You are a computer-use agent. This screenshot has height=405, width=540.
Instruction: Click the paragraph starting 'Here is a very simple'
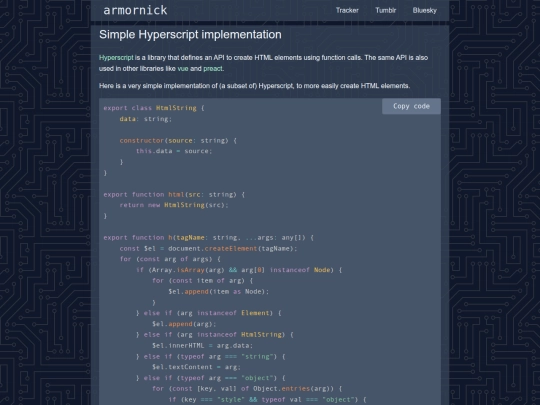pos(255,86)
